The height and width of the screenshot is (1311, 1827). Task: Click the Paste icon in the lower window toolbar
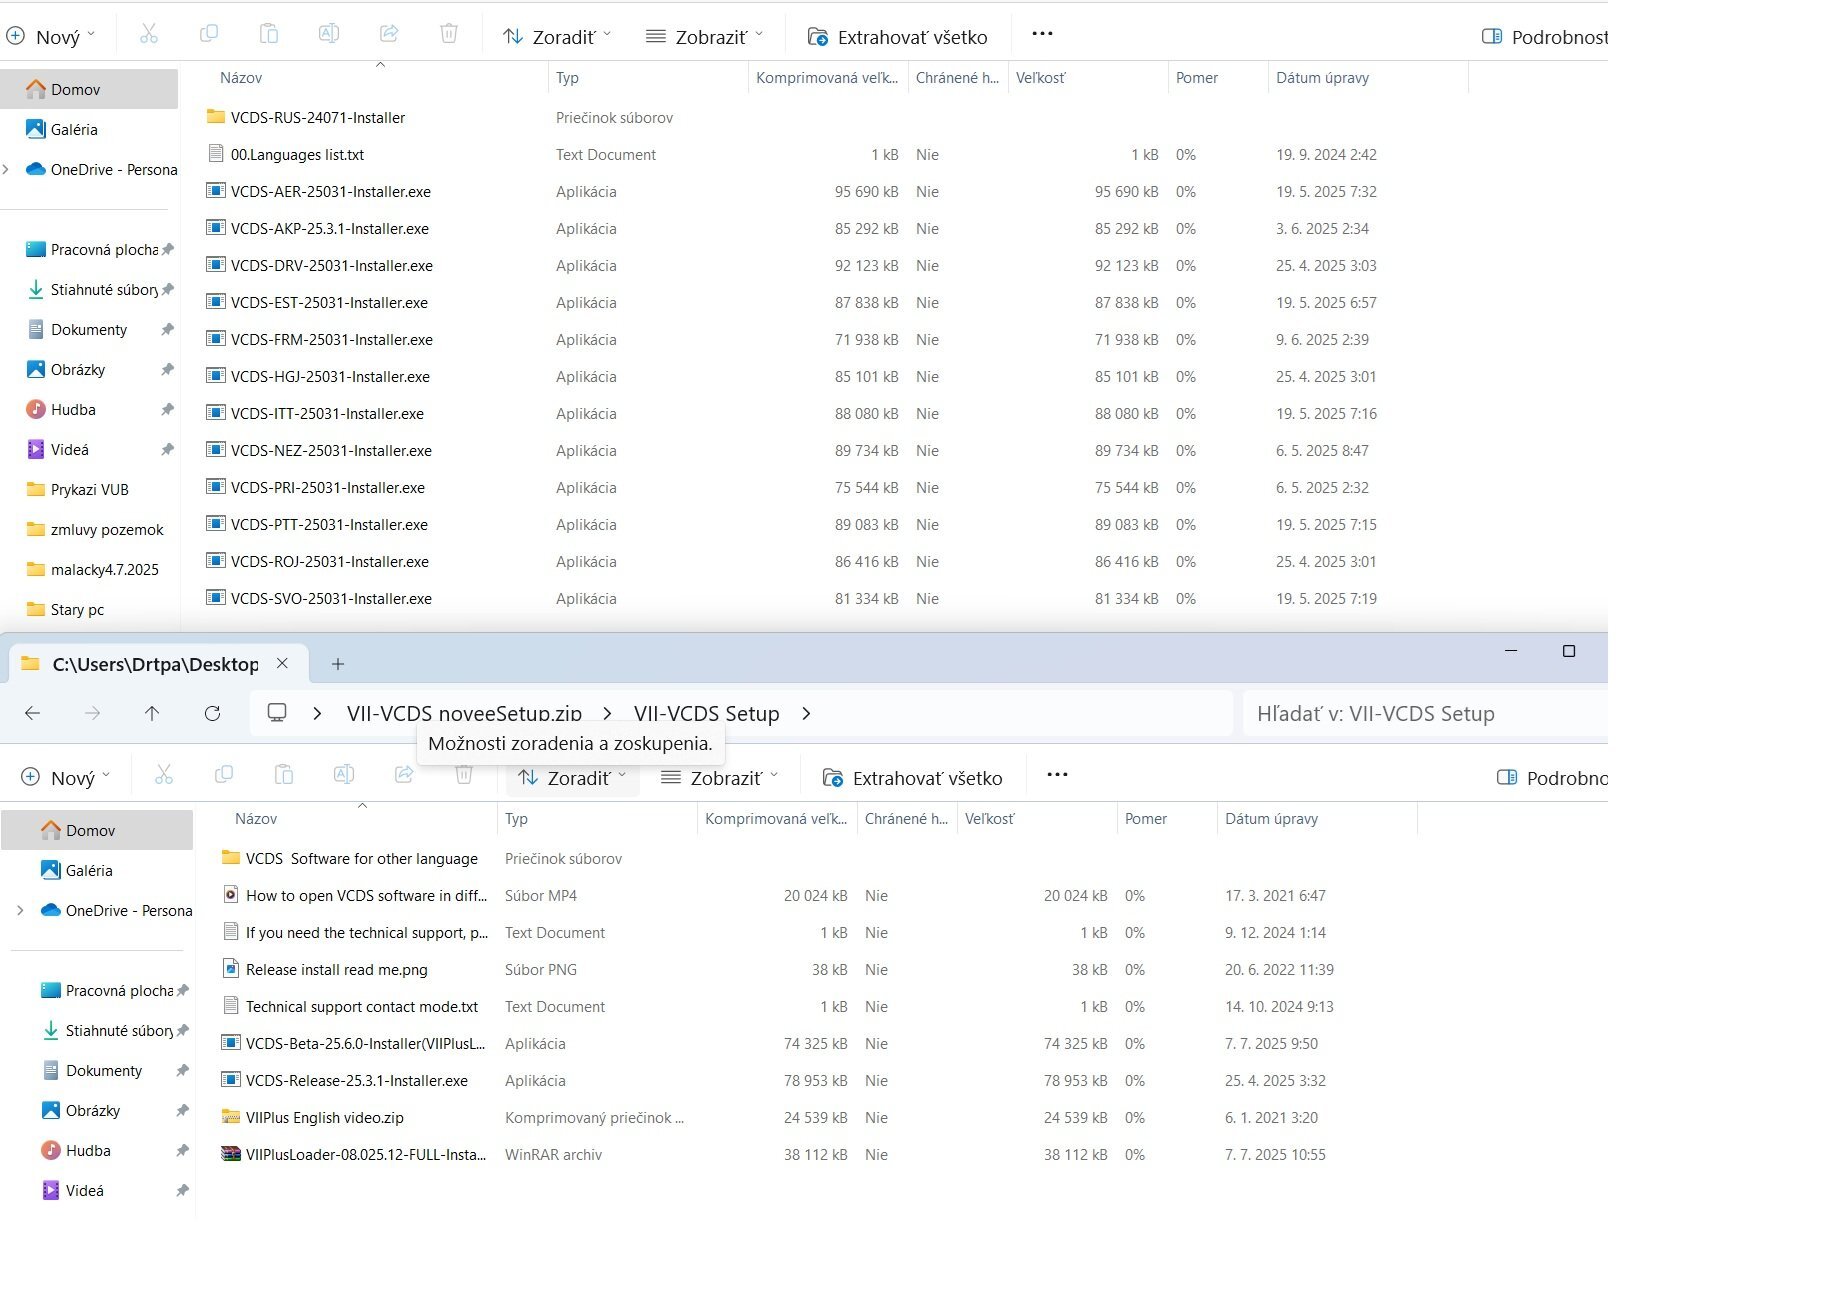point(284,775)
